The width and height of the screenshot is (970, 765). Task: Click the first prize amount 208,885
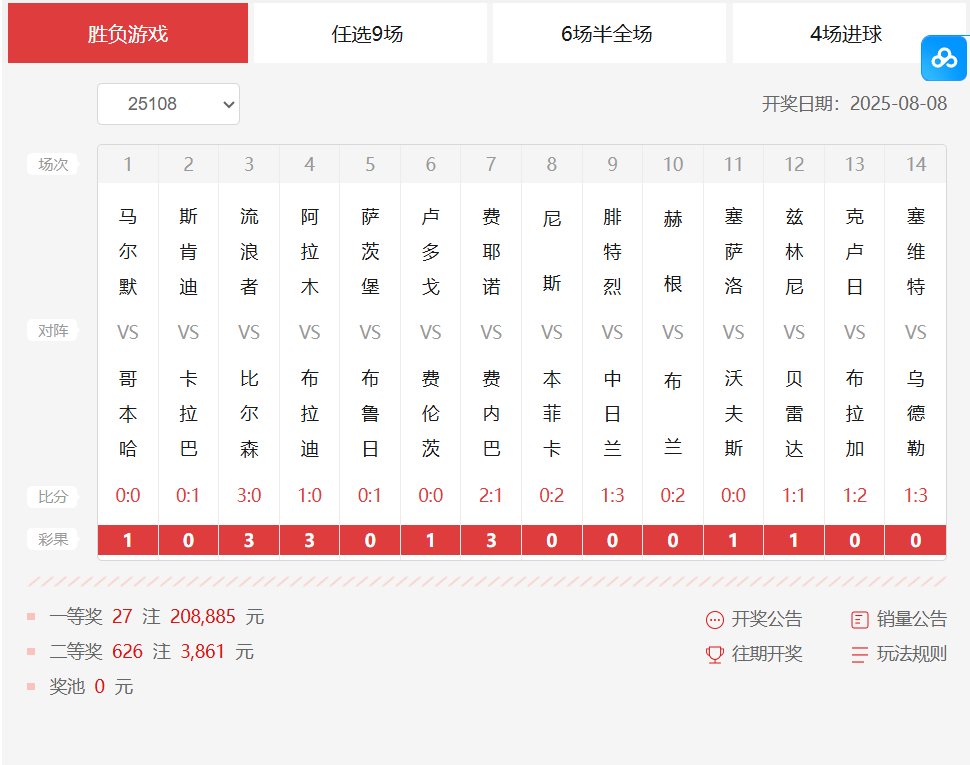tap(203, 617)
